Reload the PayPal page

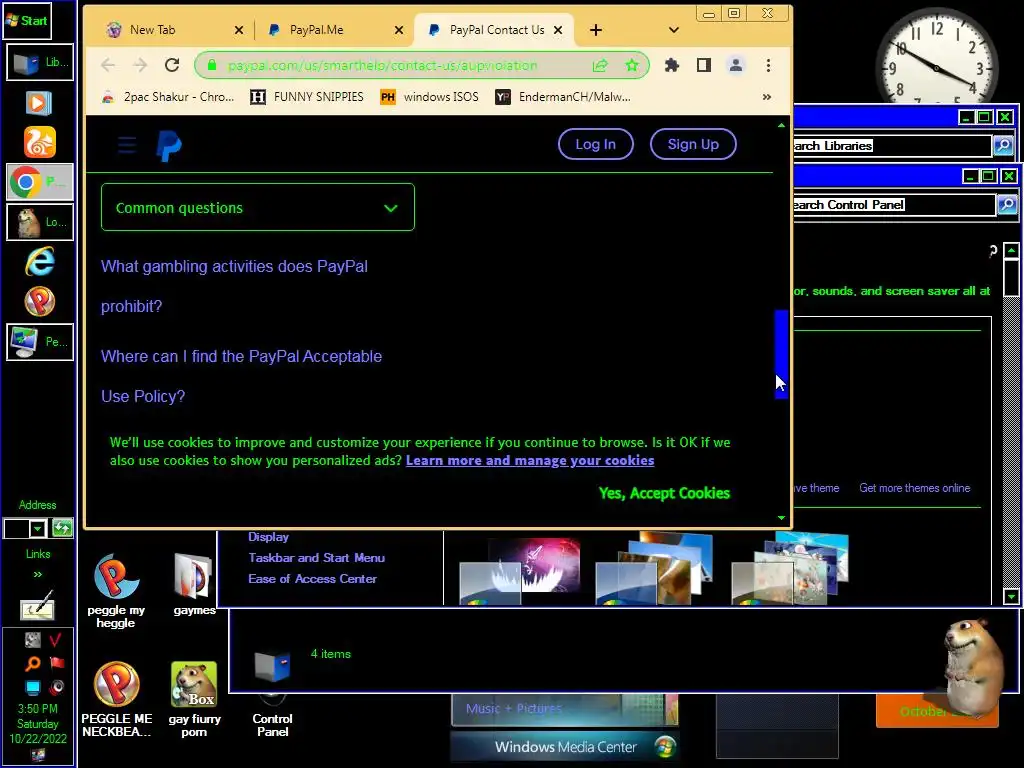[x=172, y=65]
